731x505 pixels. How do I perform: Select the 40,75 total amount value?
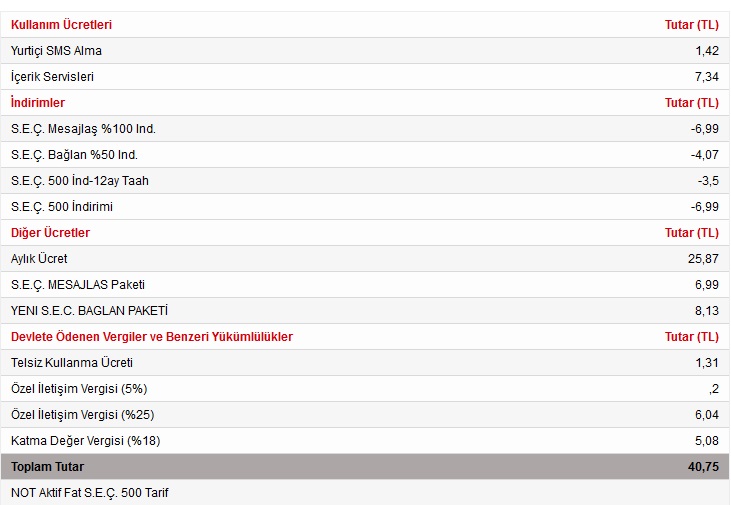702,466
